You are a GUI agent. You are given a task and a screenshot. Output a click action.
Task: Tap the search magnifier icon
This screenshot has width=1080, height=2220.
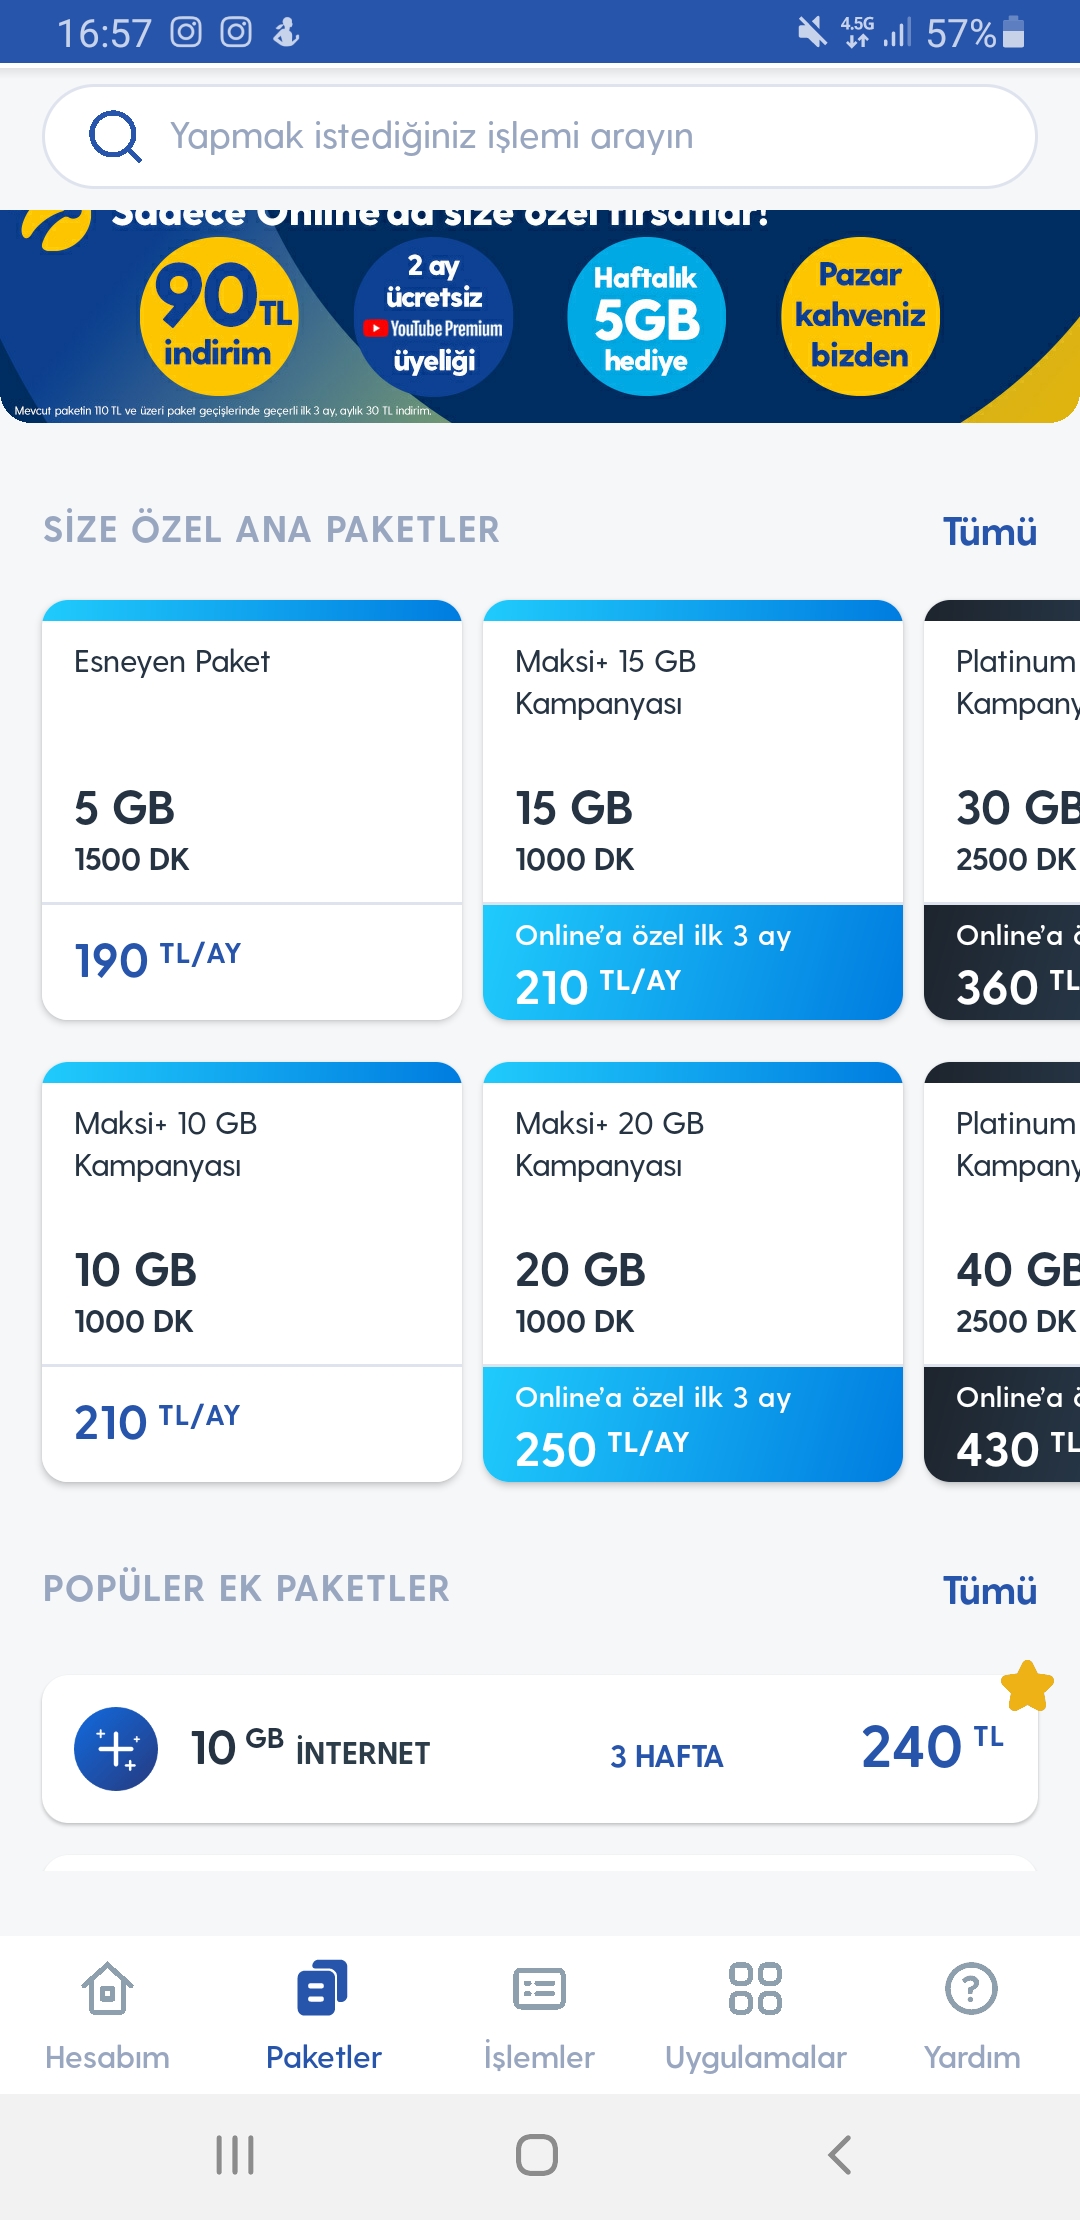(115, 136)
